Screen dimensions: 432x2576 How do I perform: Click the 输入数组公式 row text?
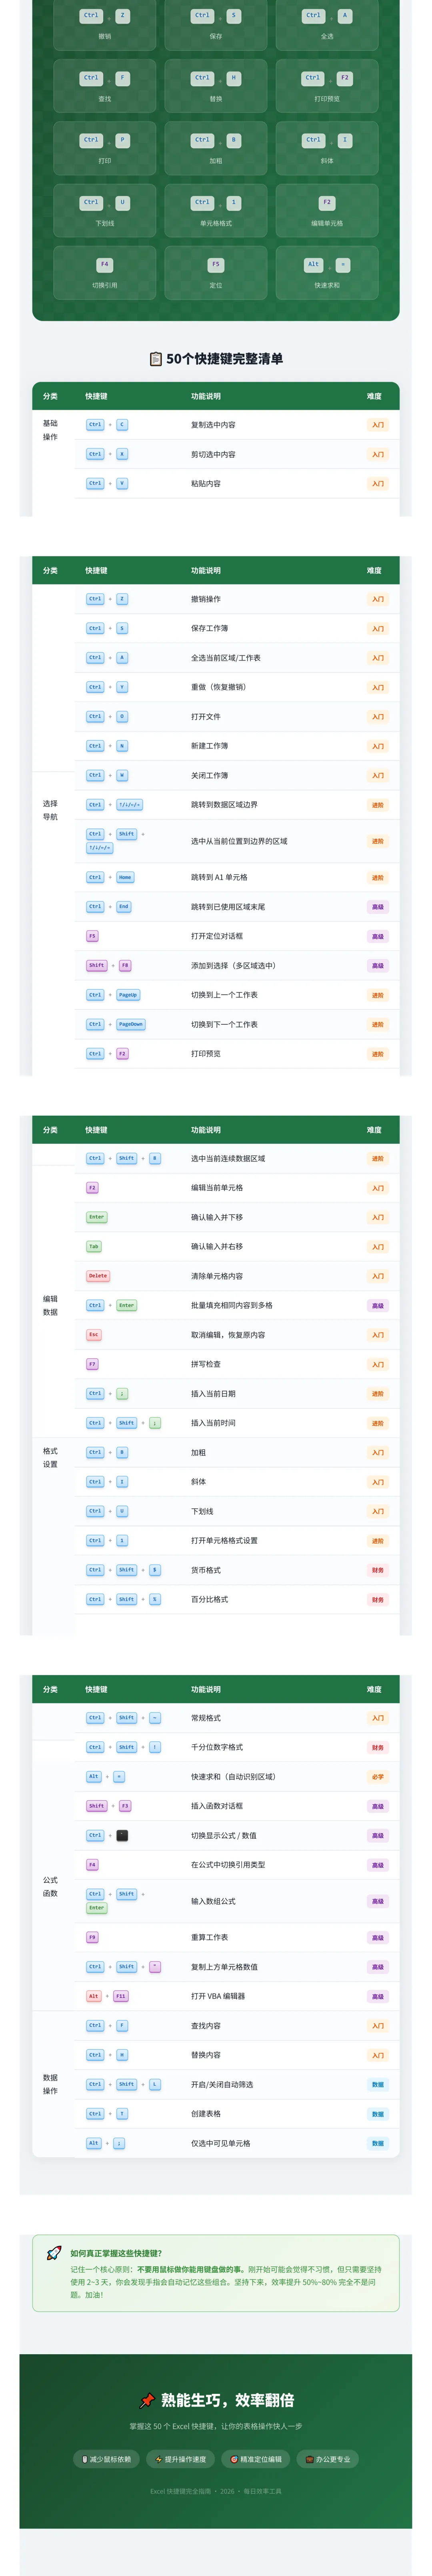pos(213,1901)
